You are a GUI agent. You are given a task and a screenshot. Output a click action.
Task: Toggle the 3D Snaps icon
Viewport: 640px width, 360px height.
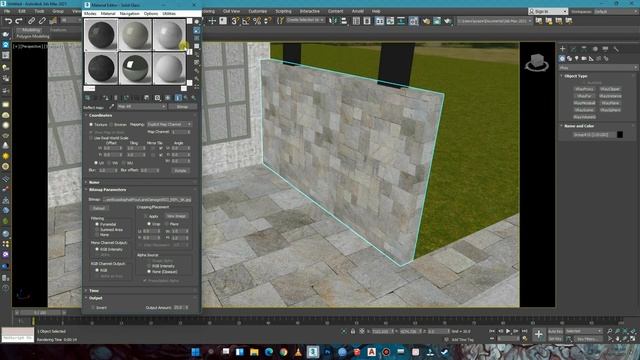(x=235, y=21)
